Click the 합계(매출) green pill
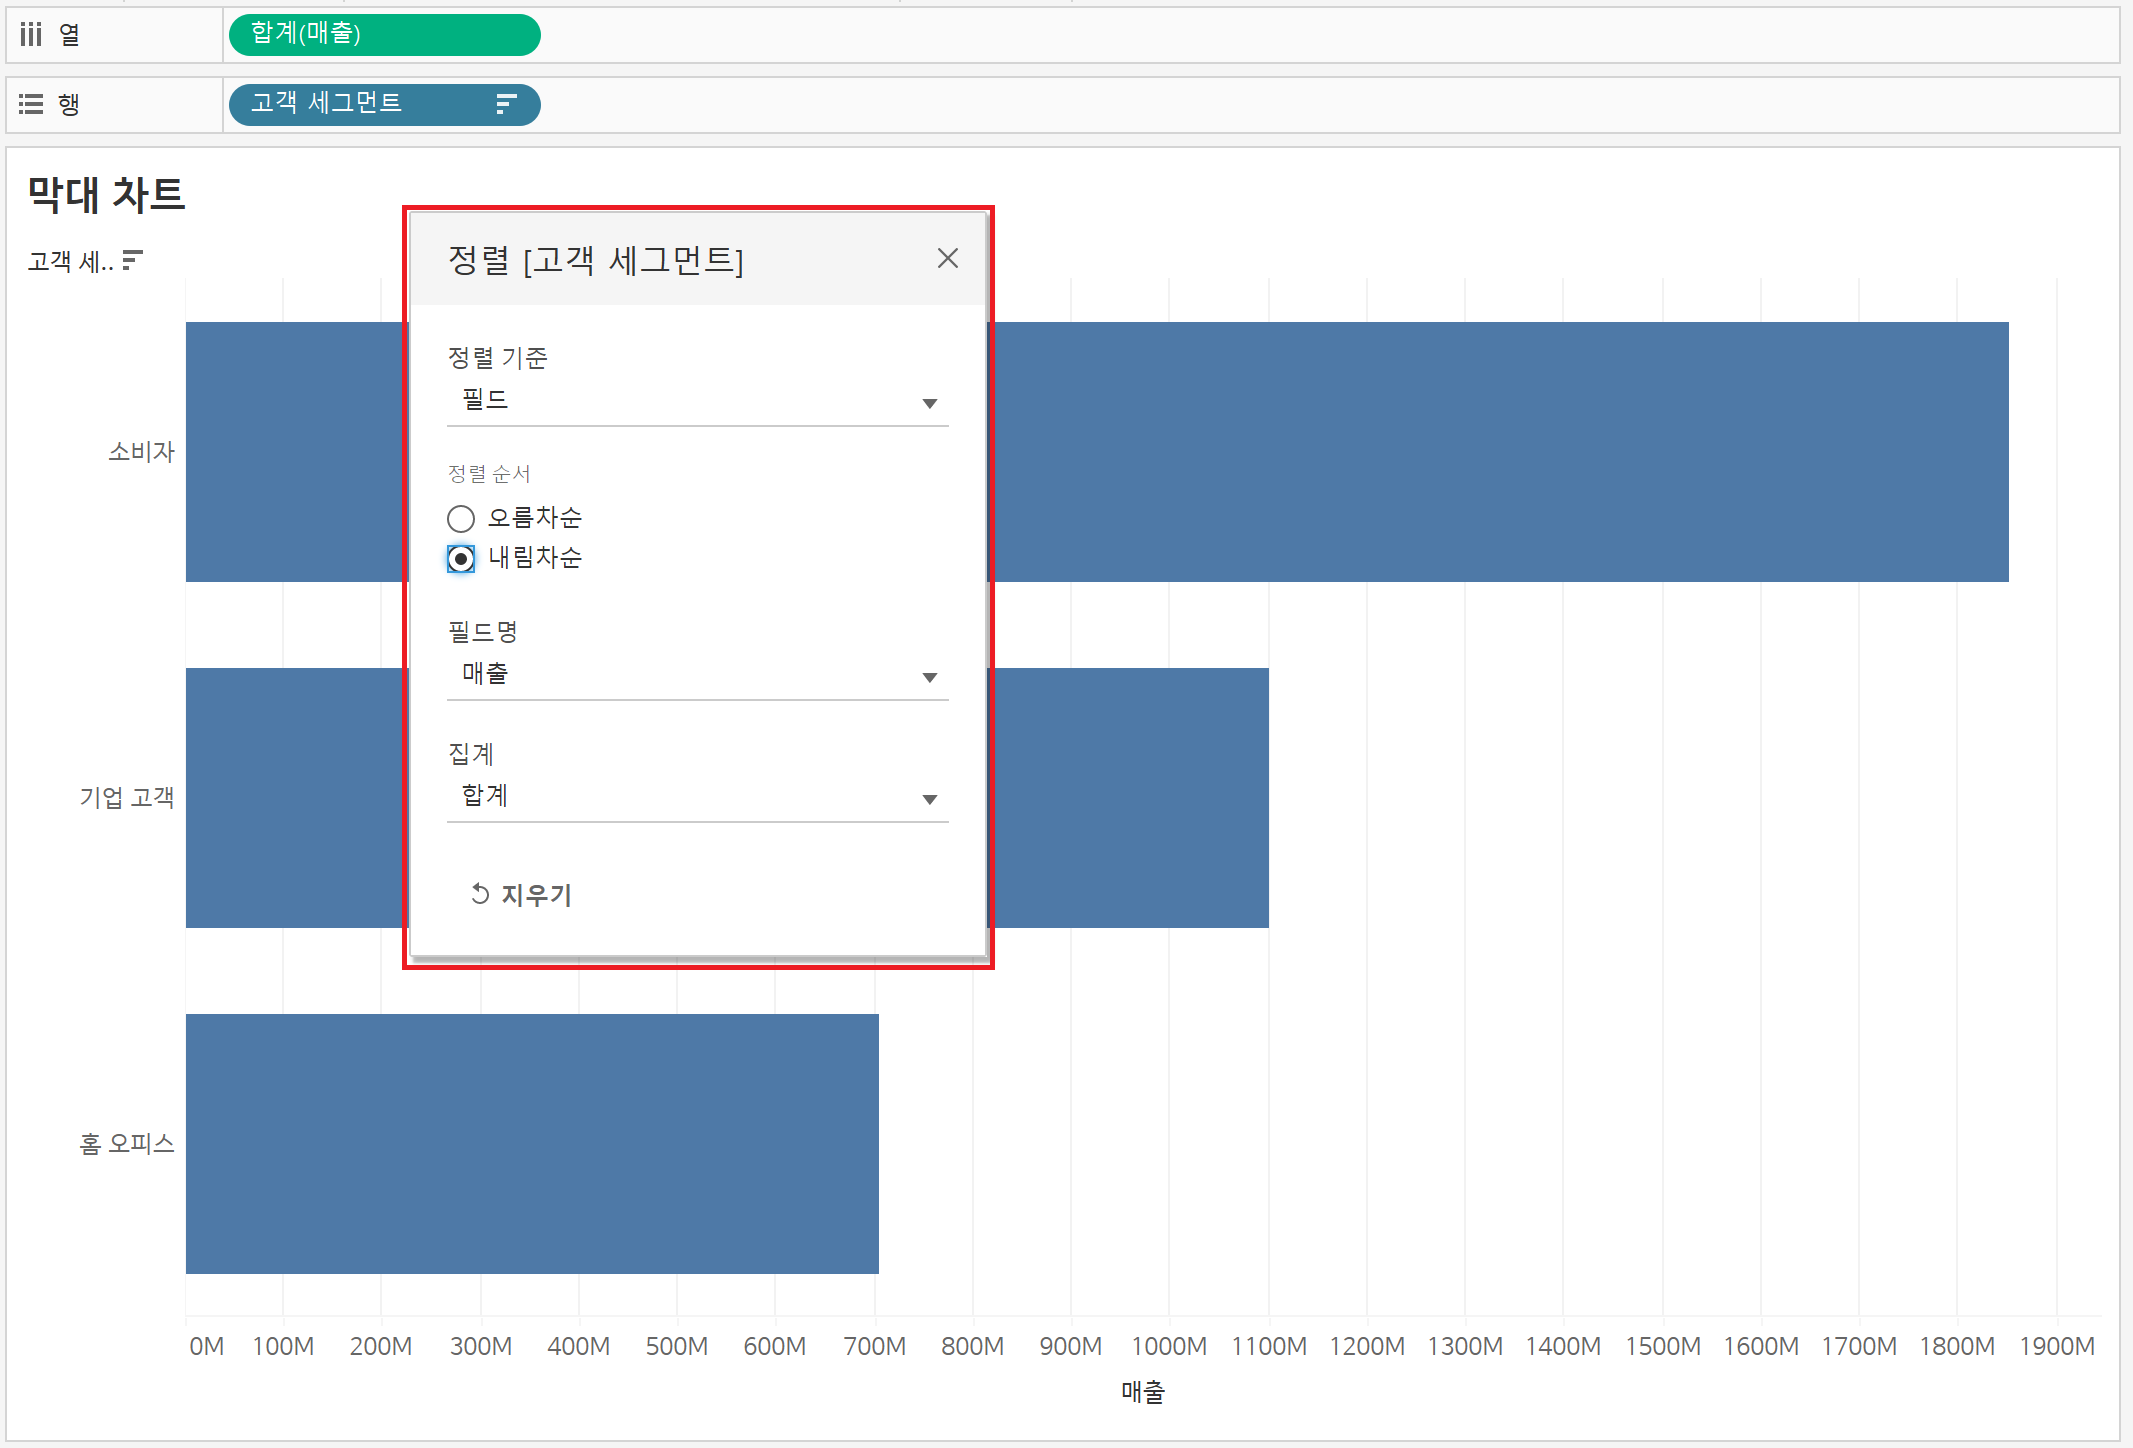This screenshot has width=2133, height=1448. click(x=384, y=35)
